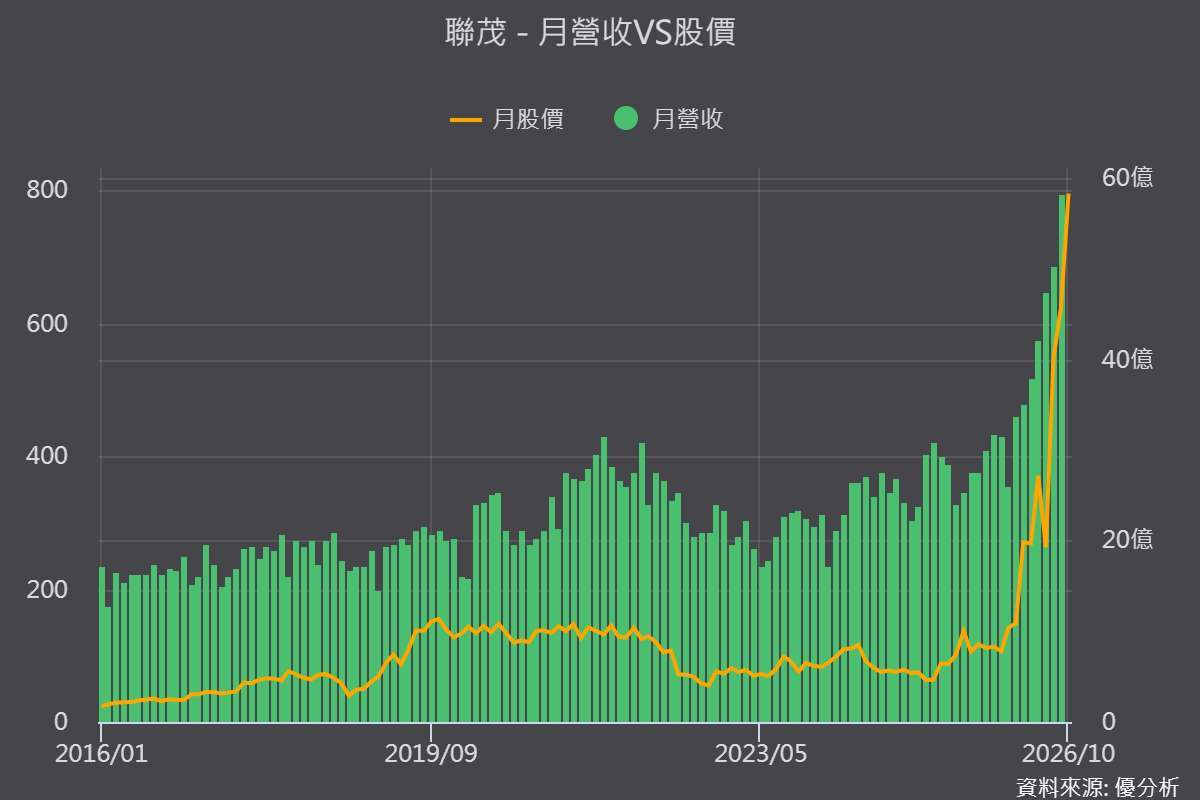Click the 800 left axis label
Screen dimensions: 1200x800
coord(48,190)
